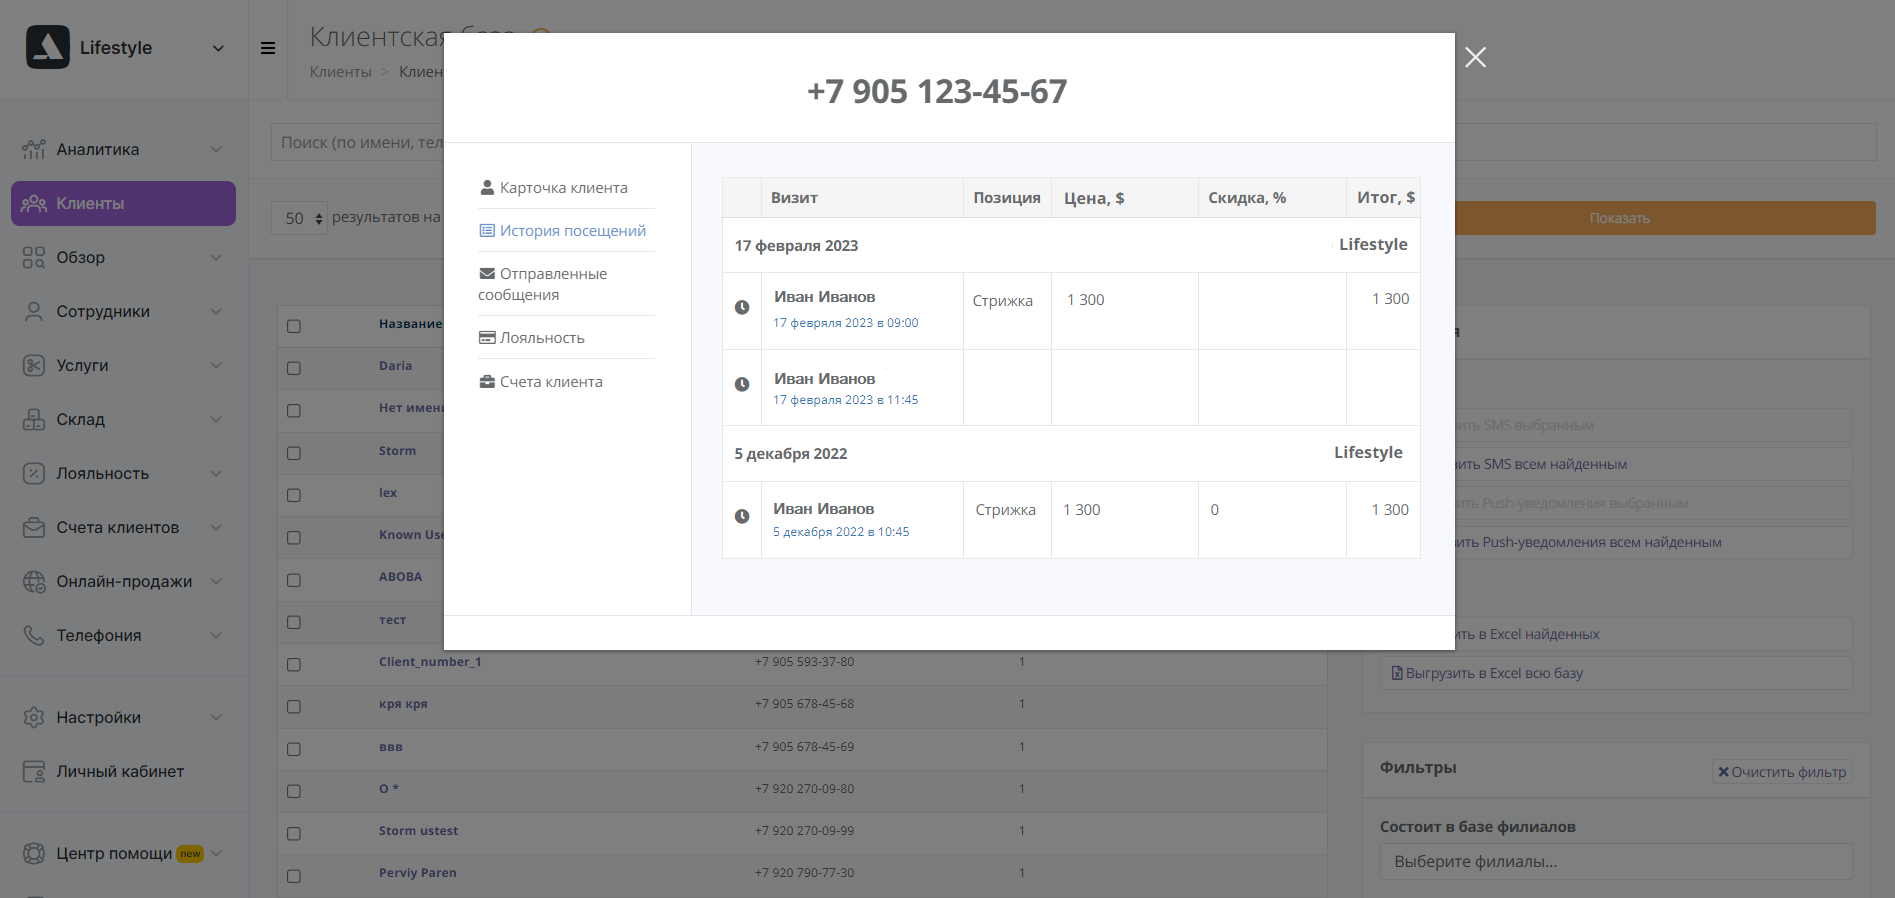This screenshot has height=898, width=1895.
Task: Check the box for Daria row
Action: click(x=294, y=368)
